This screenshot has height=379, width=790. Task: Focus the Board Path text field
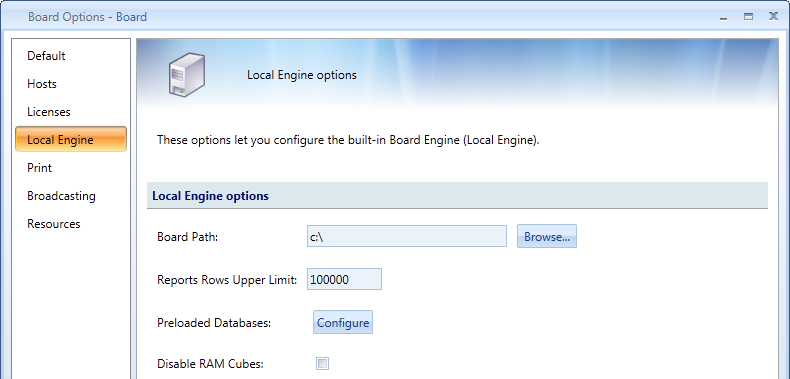(x=407, y=236)
